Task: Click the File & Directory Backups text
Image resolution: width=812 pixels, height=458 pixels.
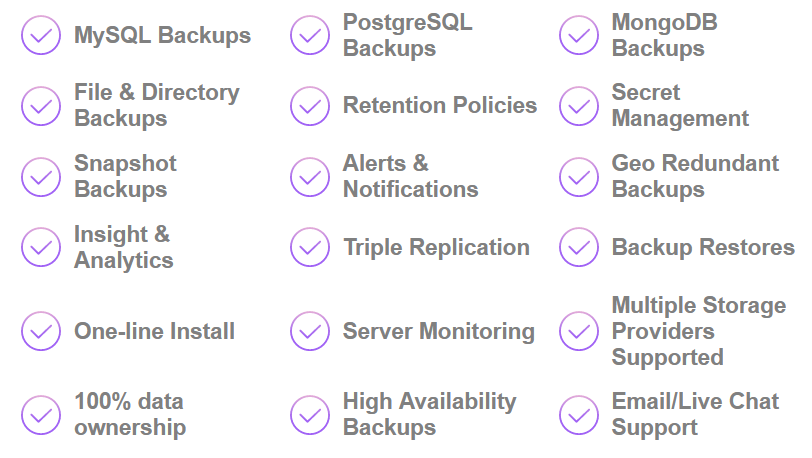Action: point(157,106)
